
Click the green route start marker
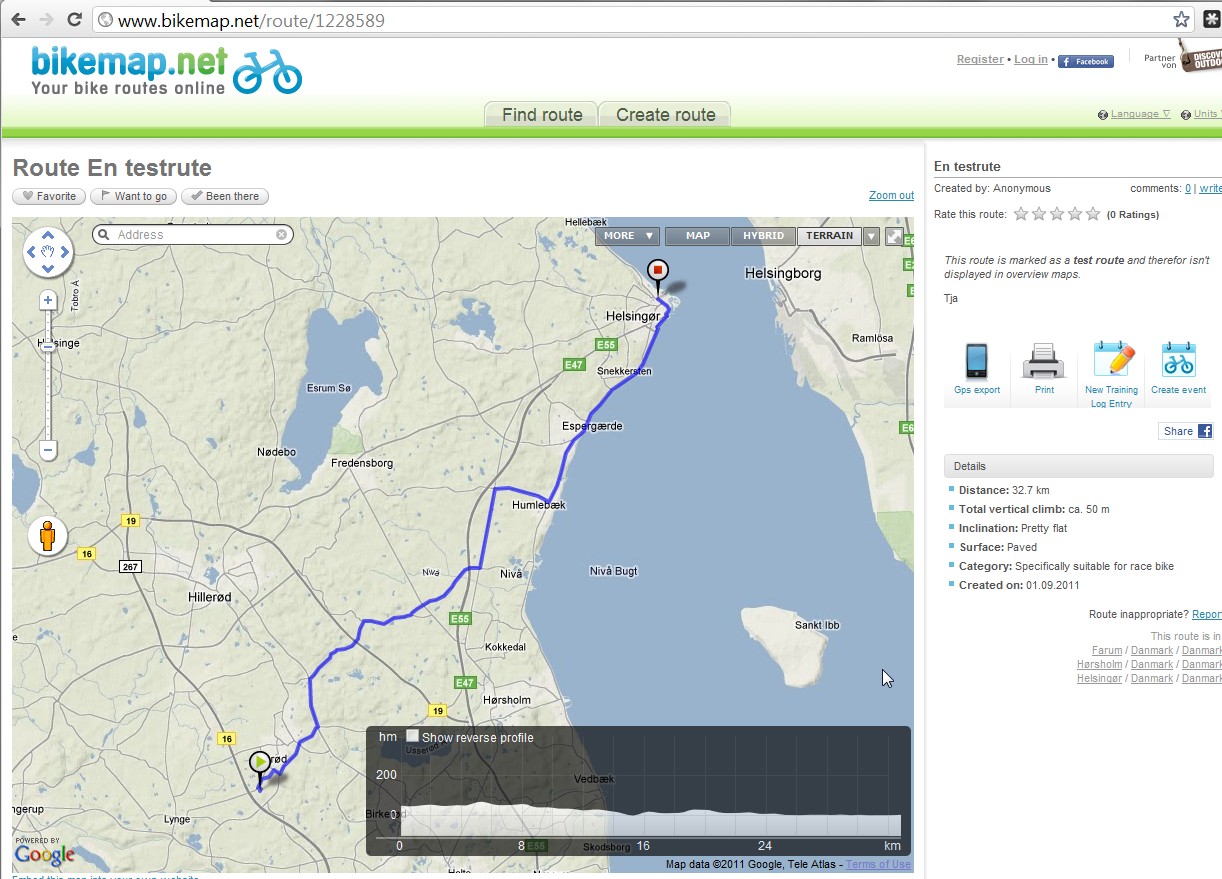pos(260,765)
